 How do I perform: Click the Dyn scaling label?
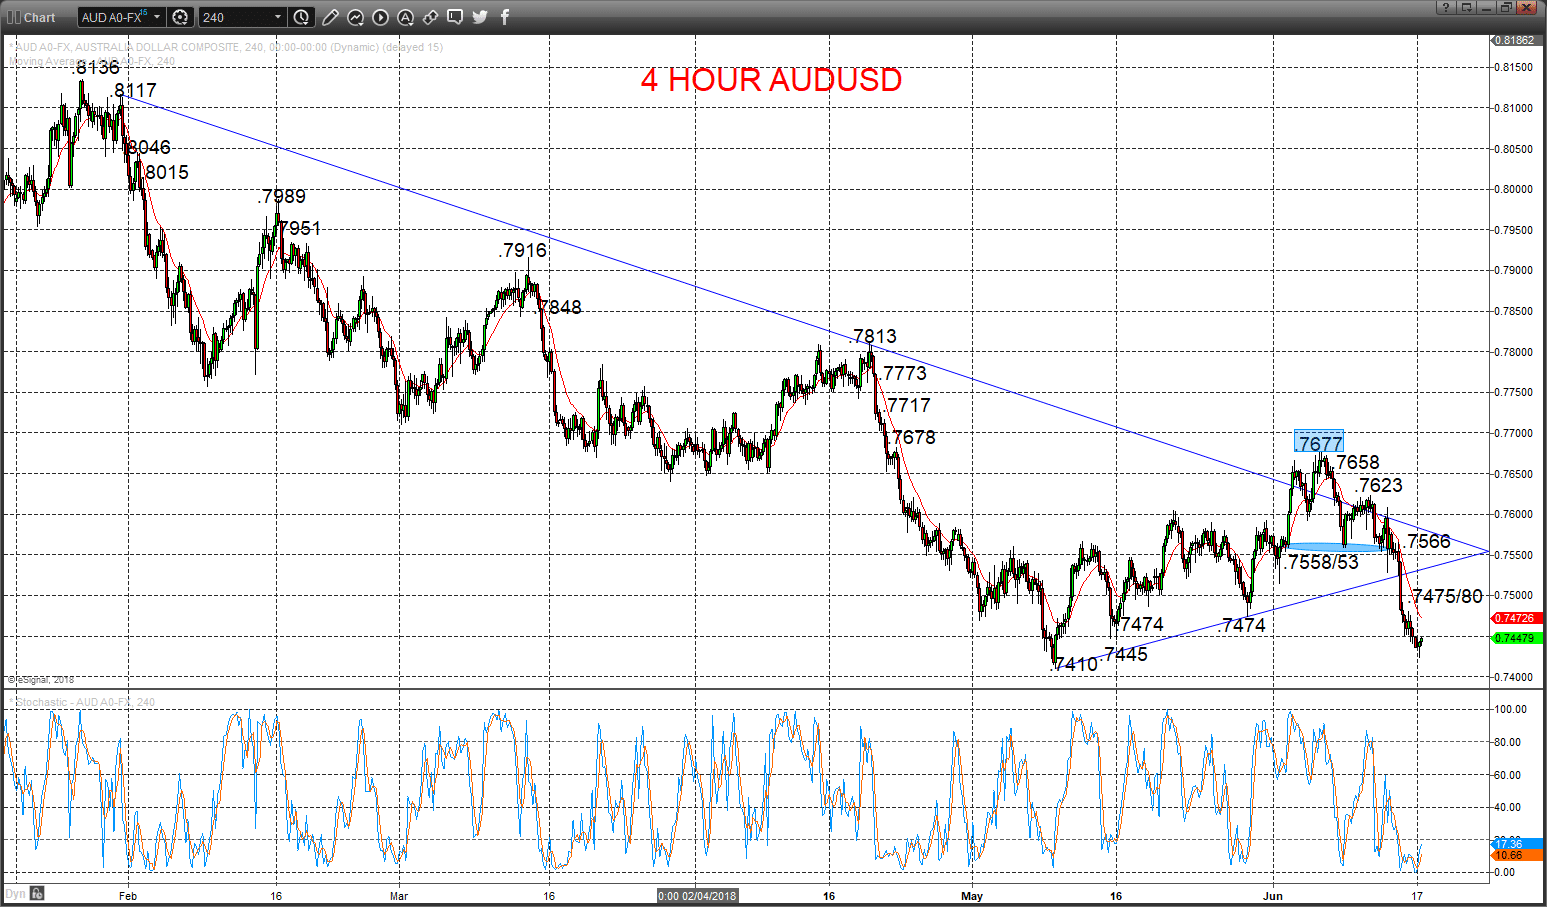point(15,893)
